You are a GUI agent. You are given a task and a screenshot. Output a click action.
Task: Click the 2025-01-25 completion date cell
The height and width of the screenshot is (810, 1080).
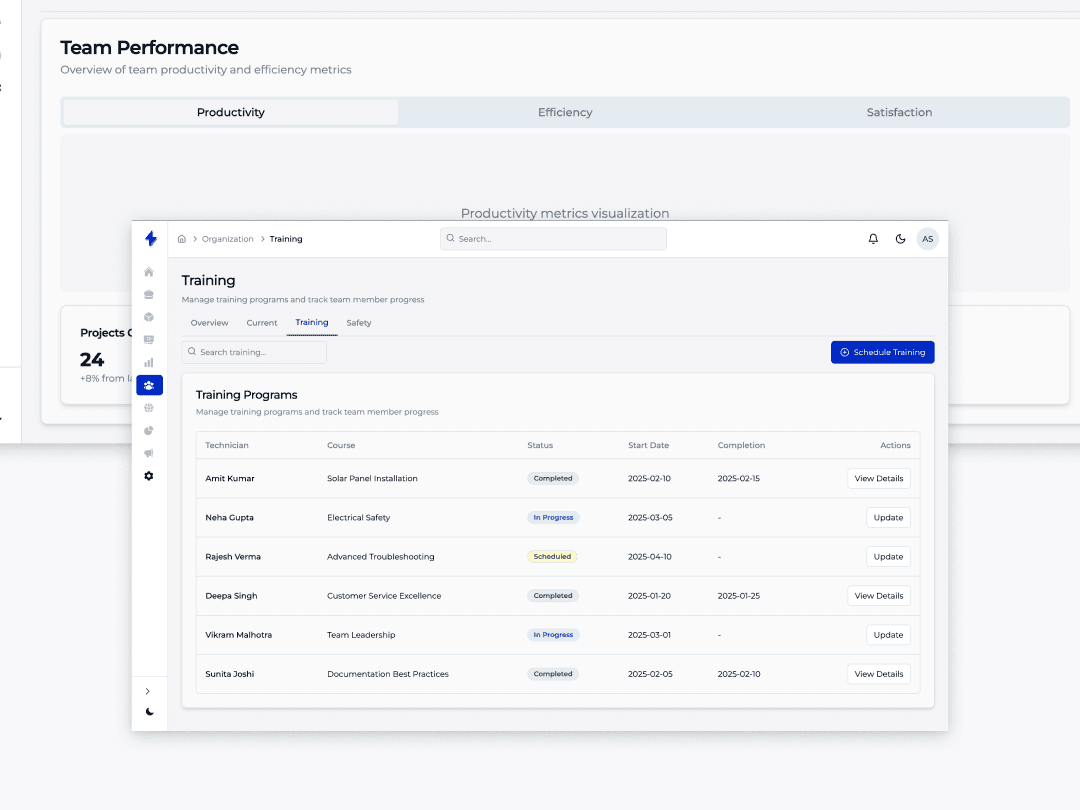coord(738,596)
